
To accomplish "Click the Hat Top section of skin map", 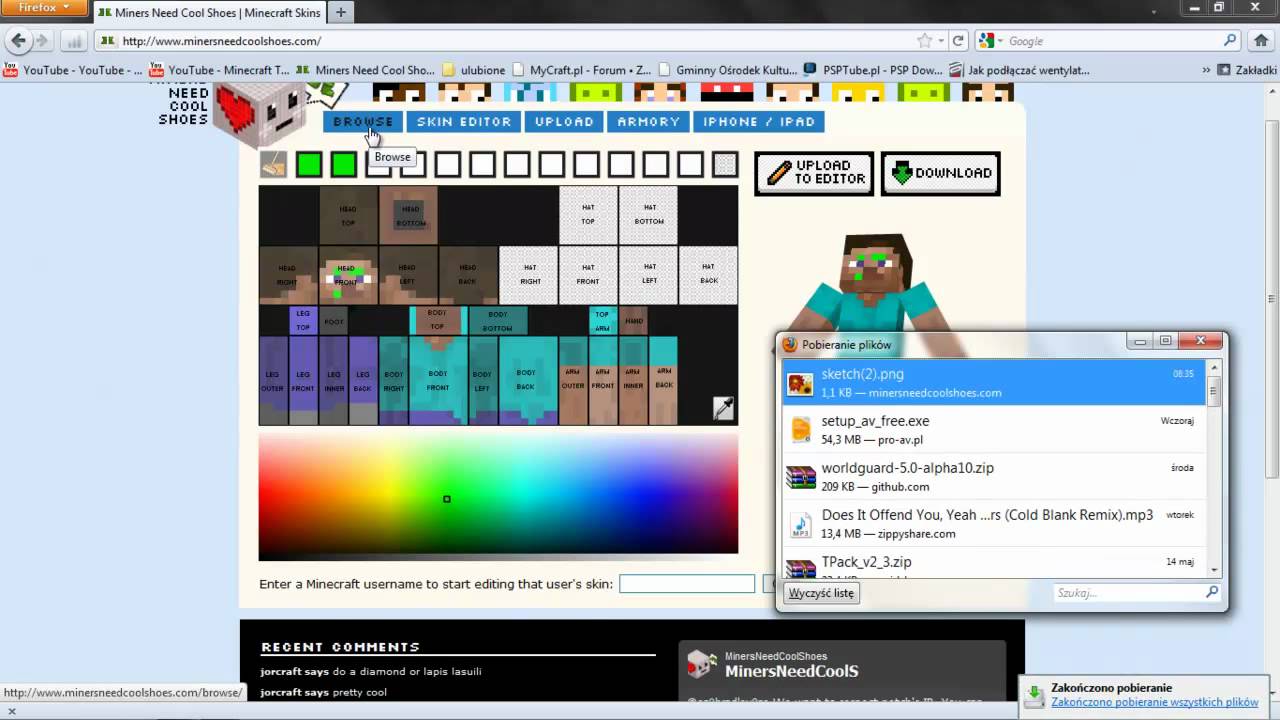I will click(588, 215).
